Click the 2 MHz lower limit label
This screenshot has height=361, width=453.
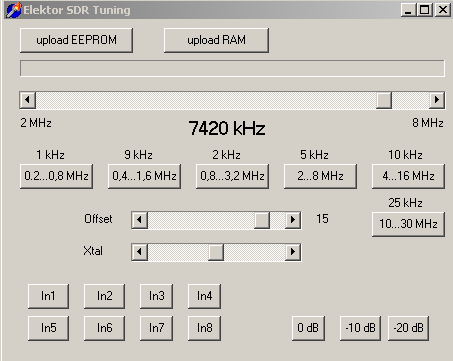click(36, 123)
